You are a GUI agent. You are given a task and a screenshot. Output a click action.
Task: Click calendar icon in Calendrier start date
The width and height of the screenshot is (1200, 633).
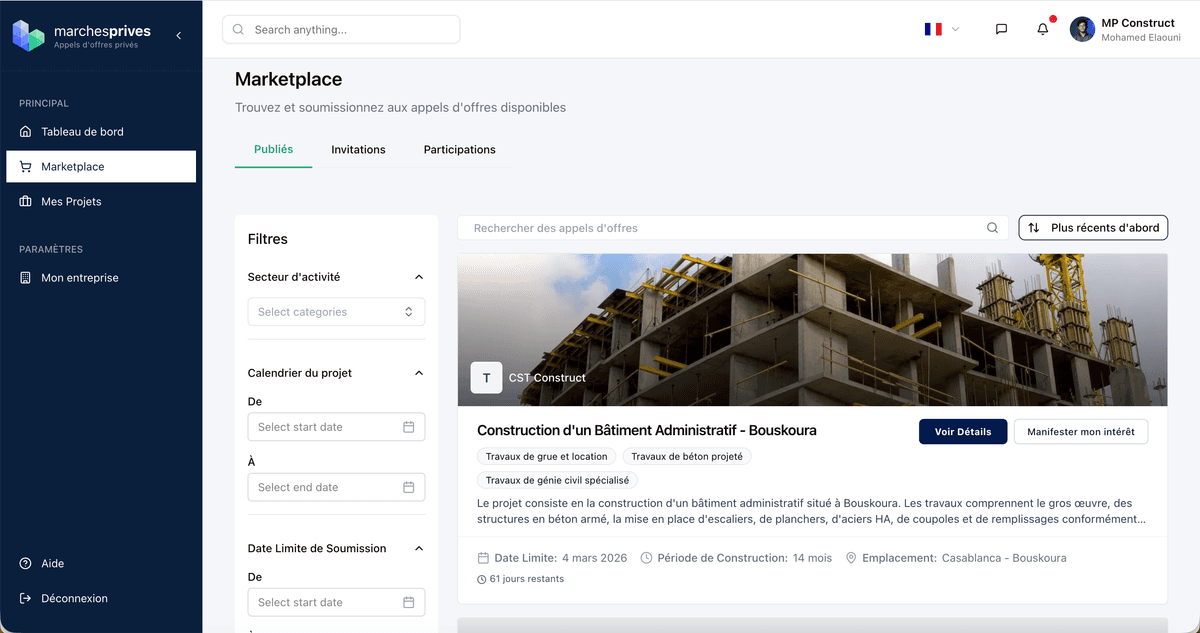click(x=408, y=427)
